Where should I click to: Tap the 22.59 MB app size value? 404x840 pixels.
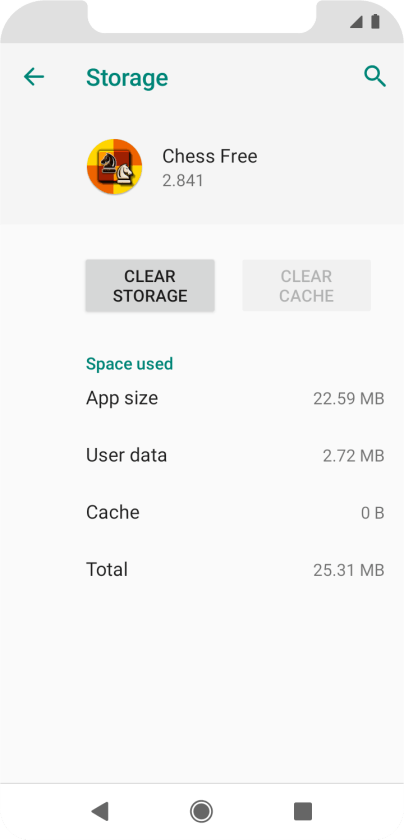pos(349,399)
